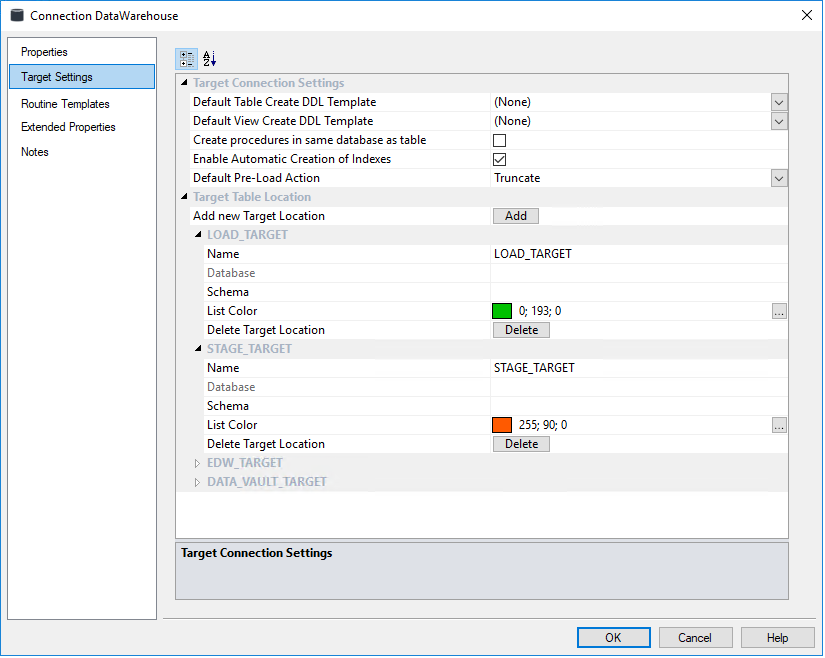
Task: Click the LOAD_TARGET Schema value field
Action: coord(639,292)
